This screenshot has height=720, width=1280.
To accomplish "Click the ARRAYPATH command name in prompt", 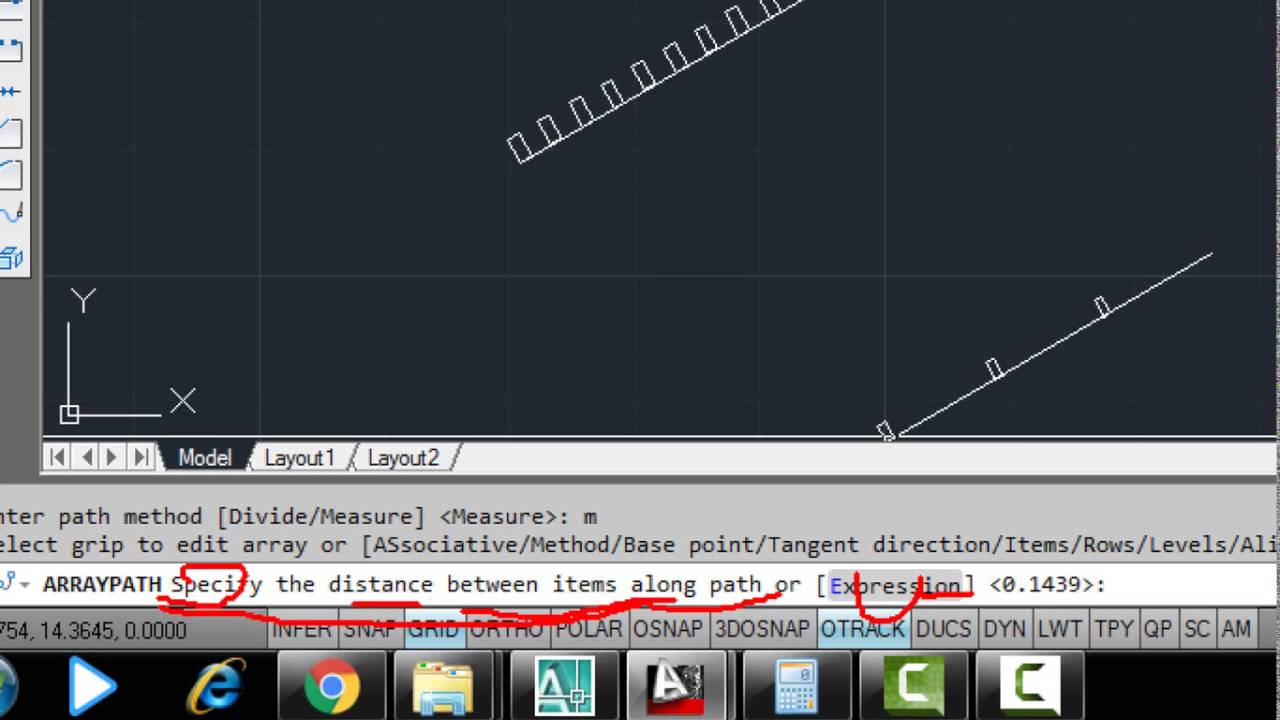I will click(x=102, y=585).
